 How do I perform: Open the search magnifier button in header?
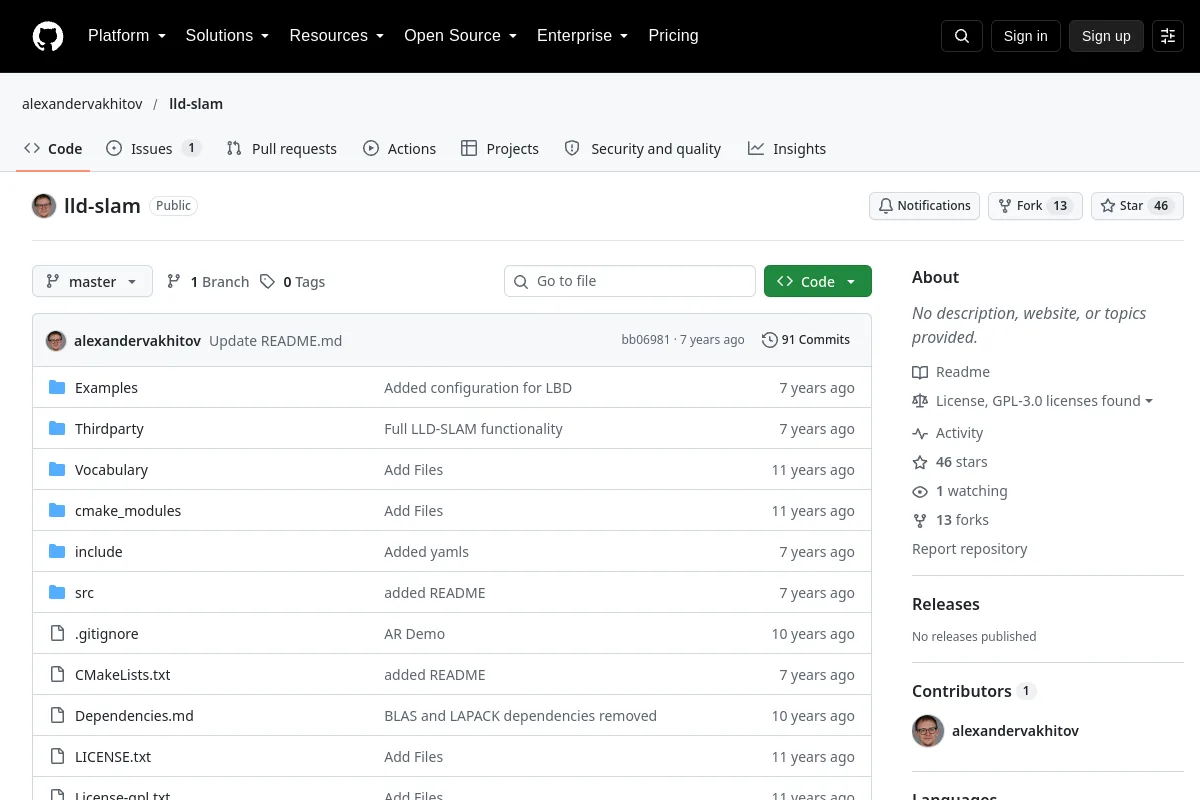(962, 36)
